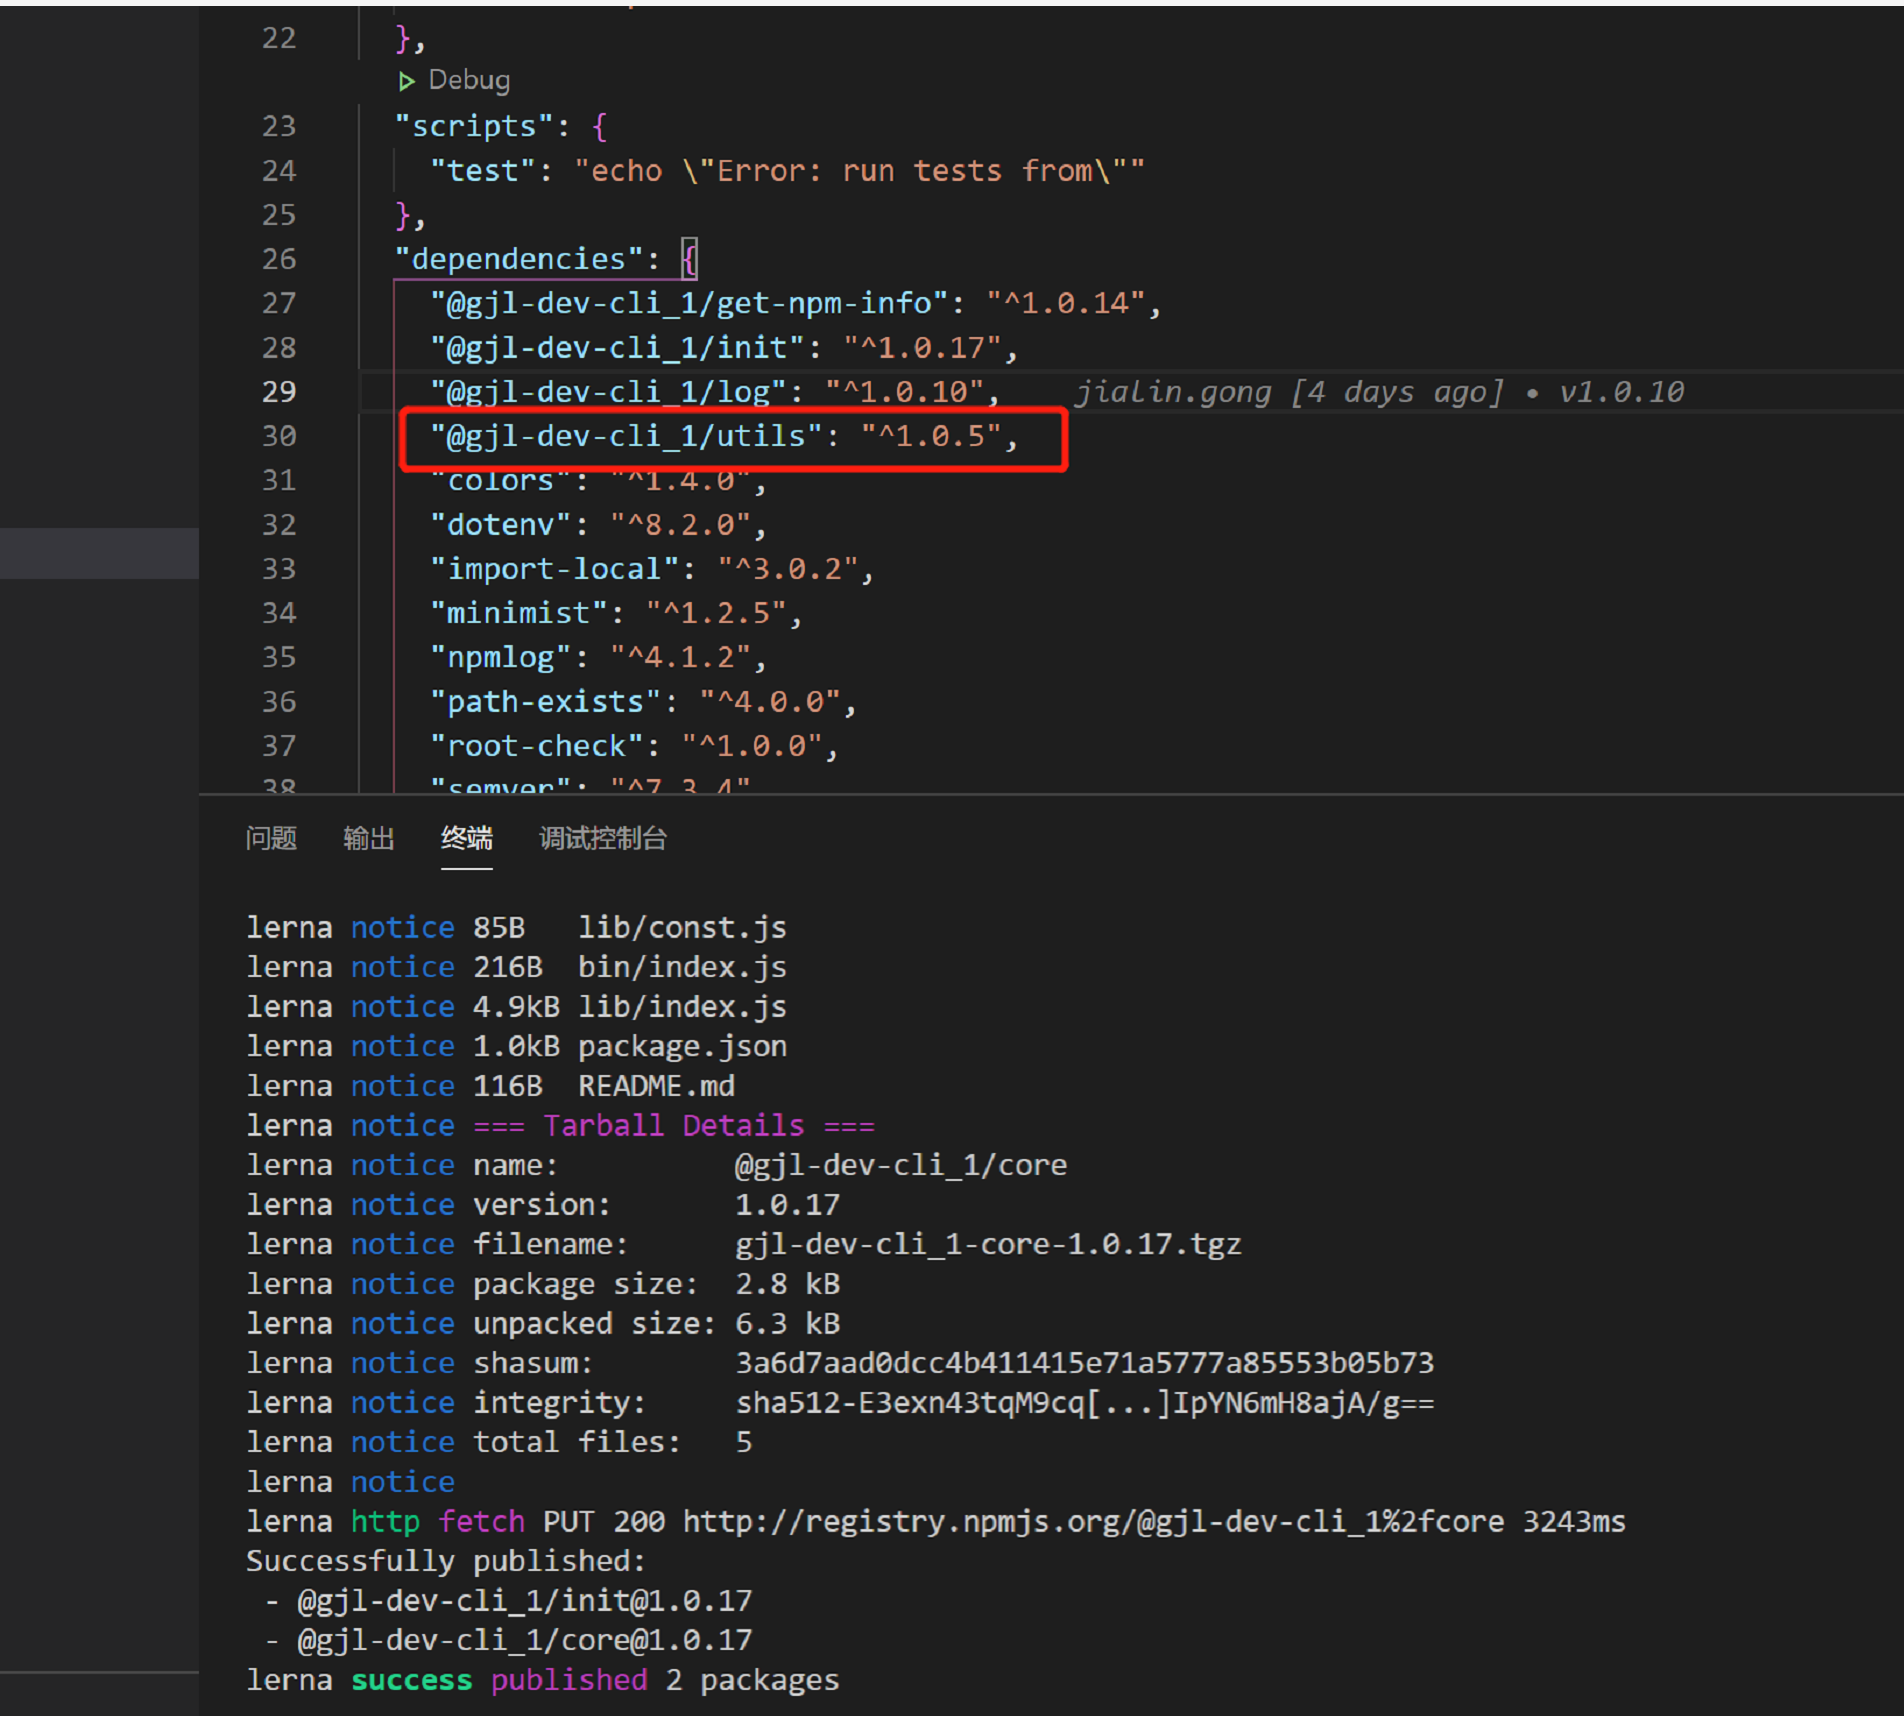Click line number 30 in the gutter
1904x1716 pixels.
279,436
